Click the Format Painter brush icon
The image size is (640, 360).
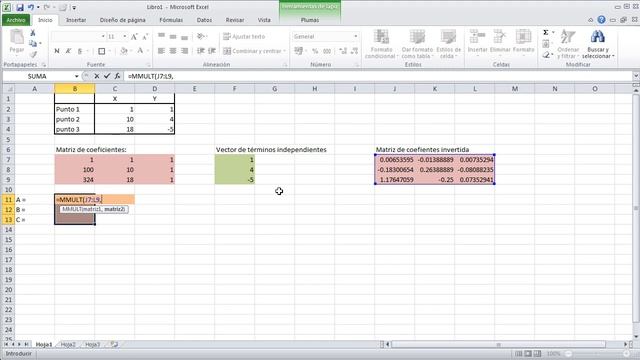click(x=33, y=54)
